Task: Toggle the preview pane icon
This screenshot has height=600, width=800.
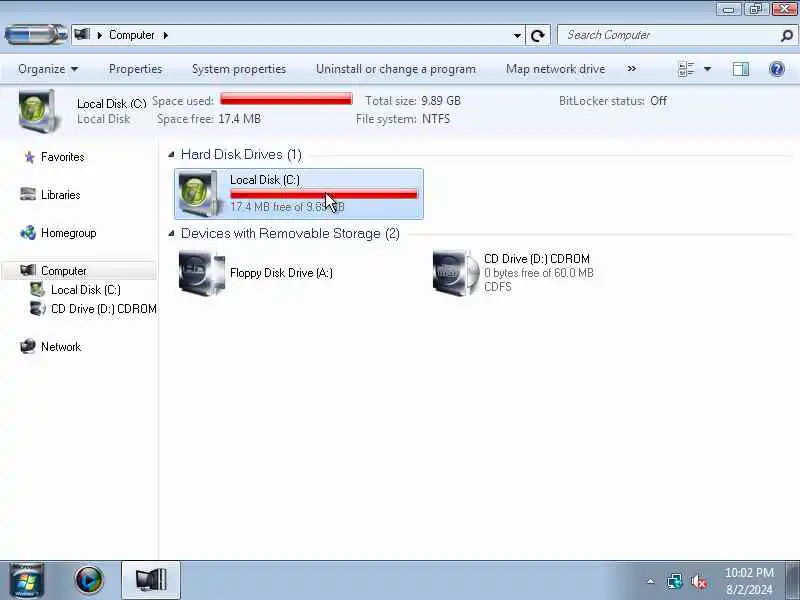Action: click(x=740, y=69)
